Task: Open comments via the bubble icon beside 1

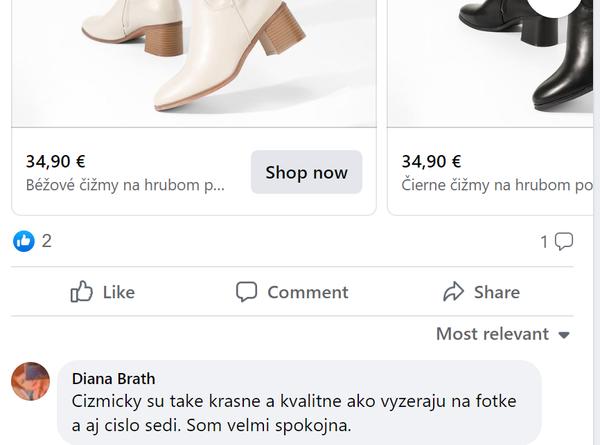Action: point(564,241)
